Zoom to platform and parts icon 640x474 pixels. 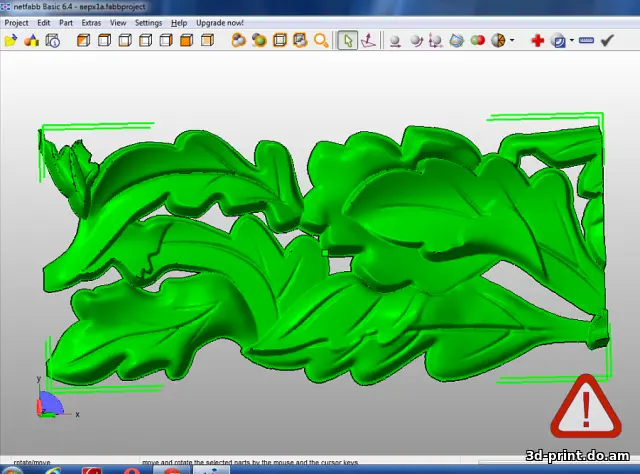[x=300, y=40]
